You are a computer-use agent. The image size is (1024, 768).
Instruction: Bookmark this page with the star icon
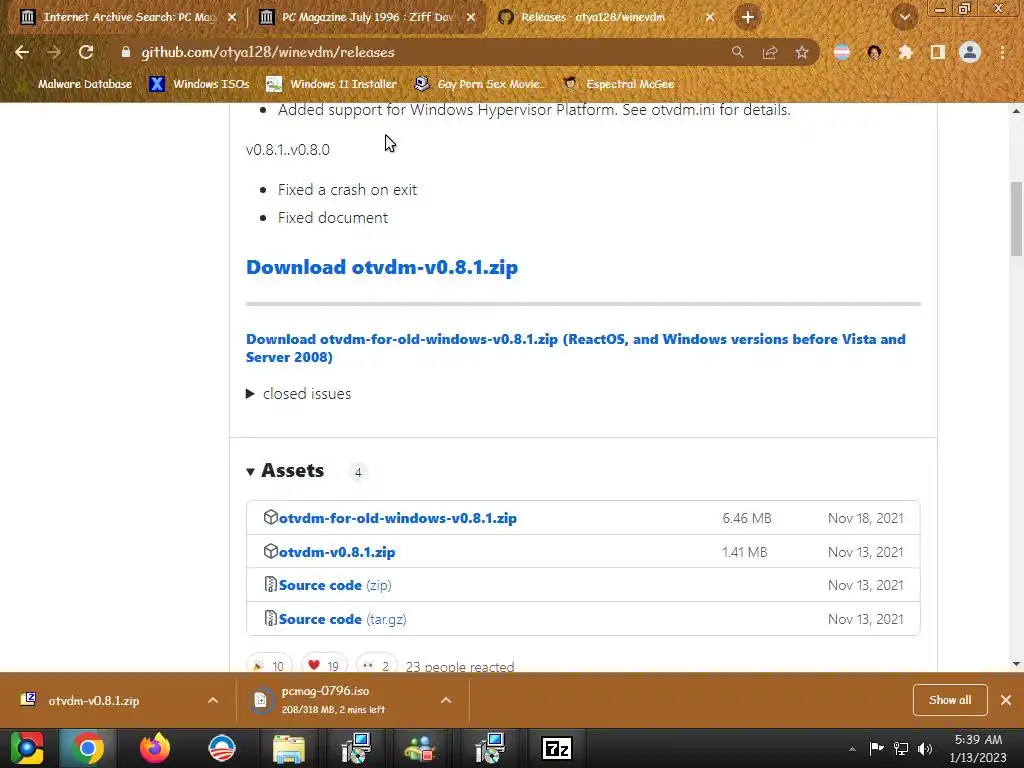802,52
